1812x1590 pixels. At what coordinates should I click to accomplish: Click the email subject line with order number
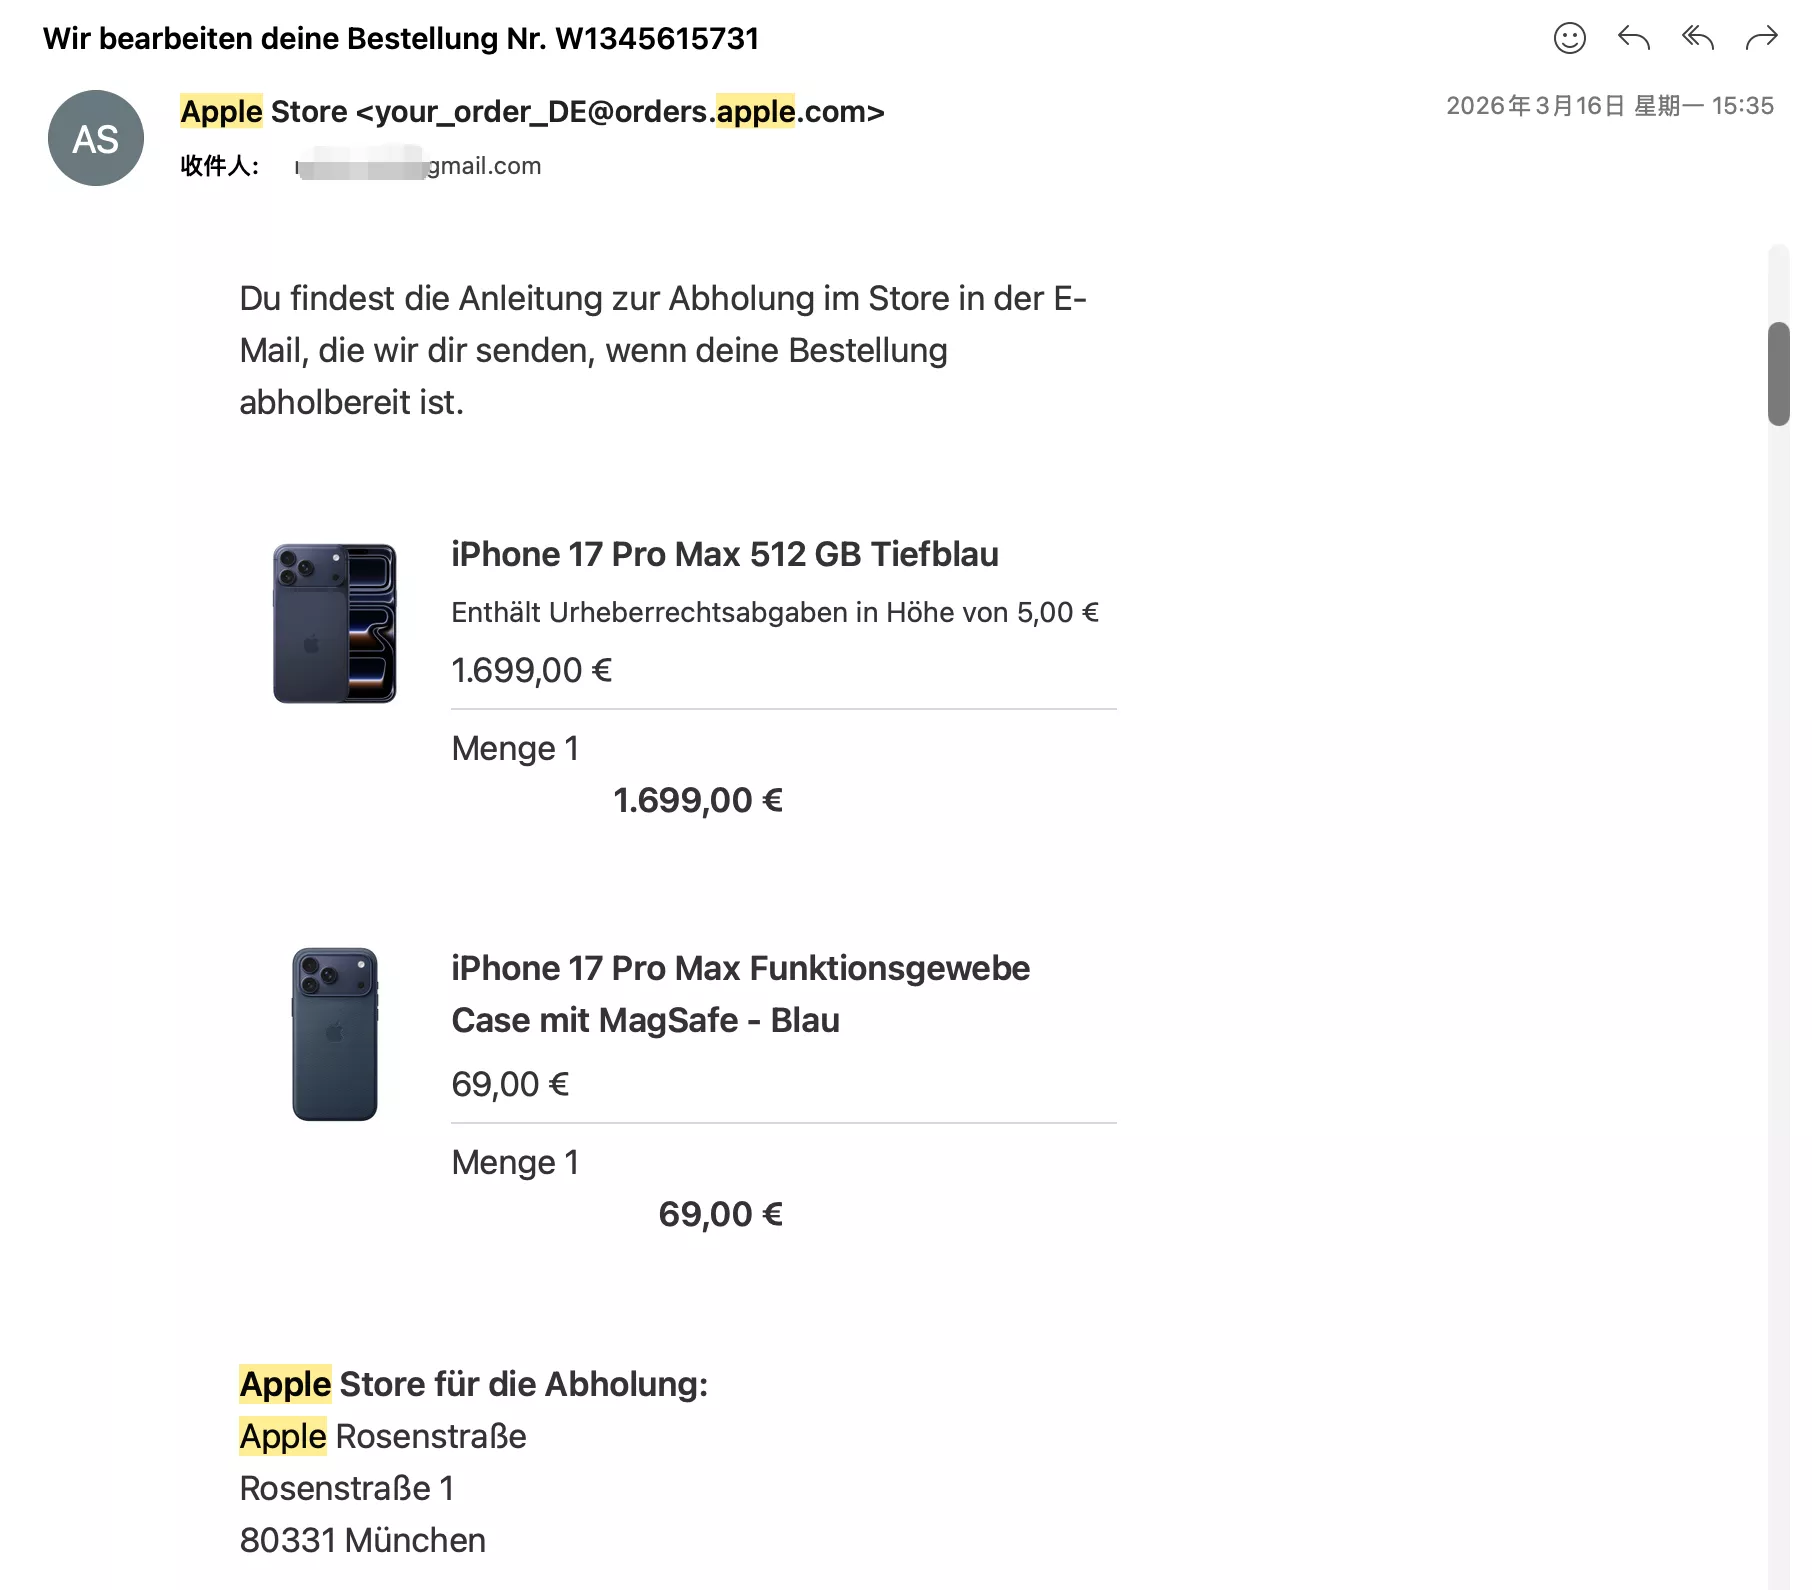pyautogui.click(x=401, y=39)
